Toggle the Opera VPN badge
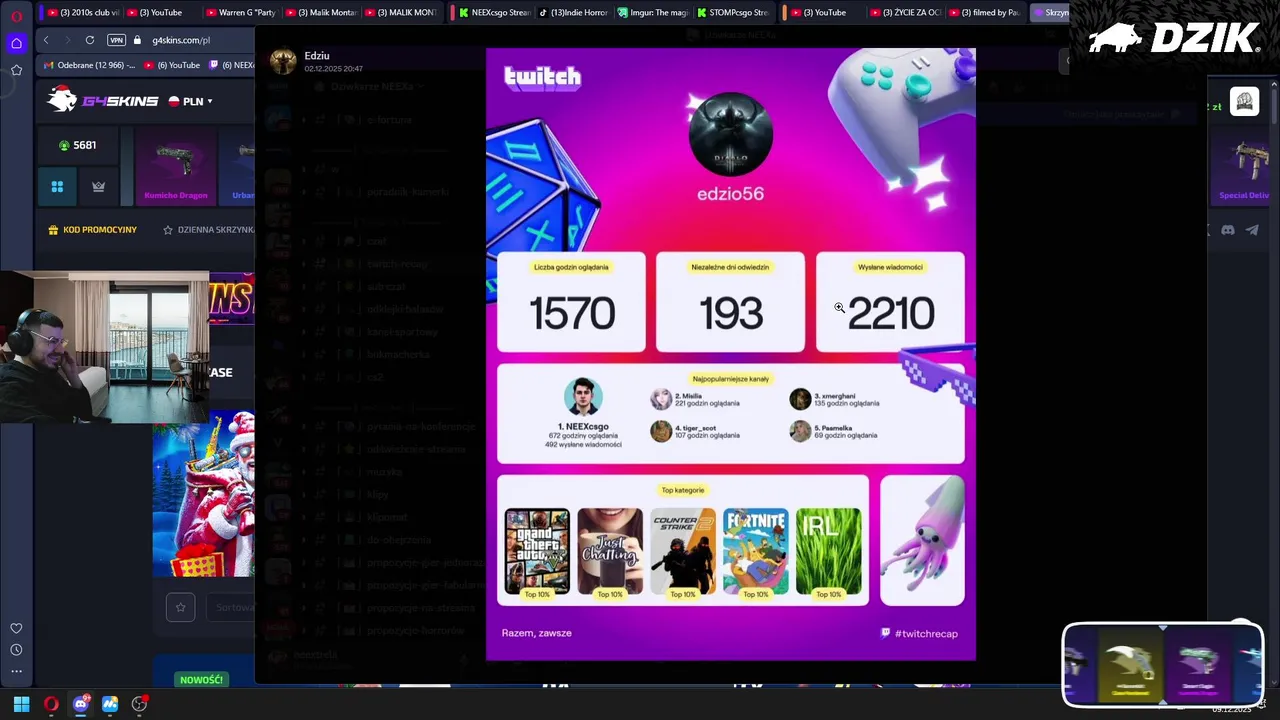 point(116,40)
